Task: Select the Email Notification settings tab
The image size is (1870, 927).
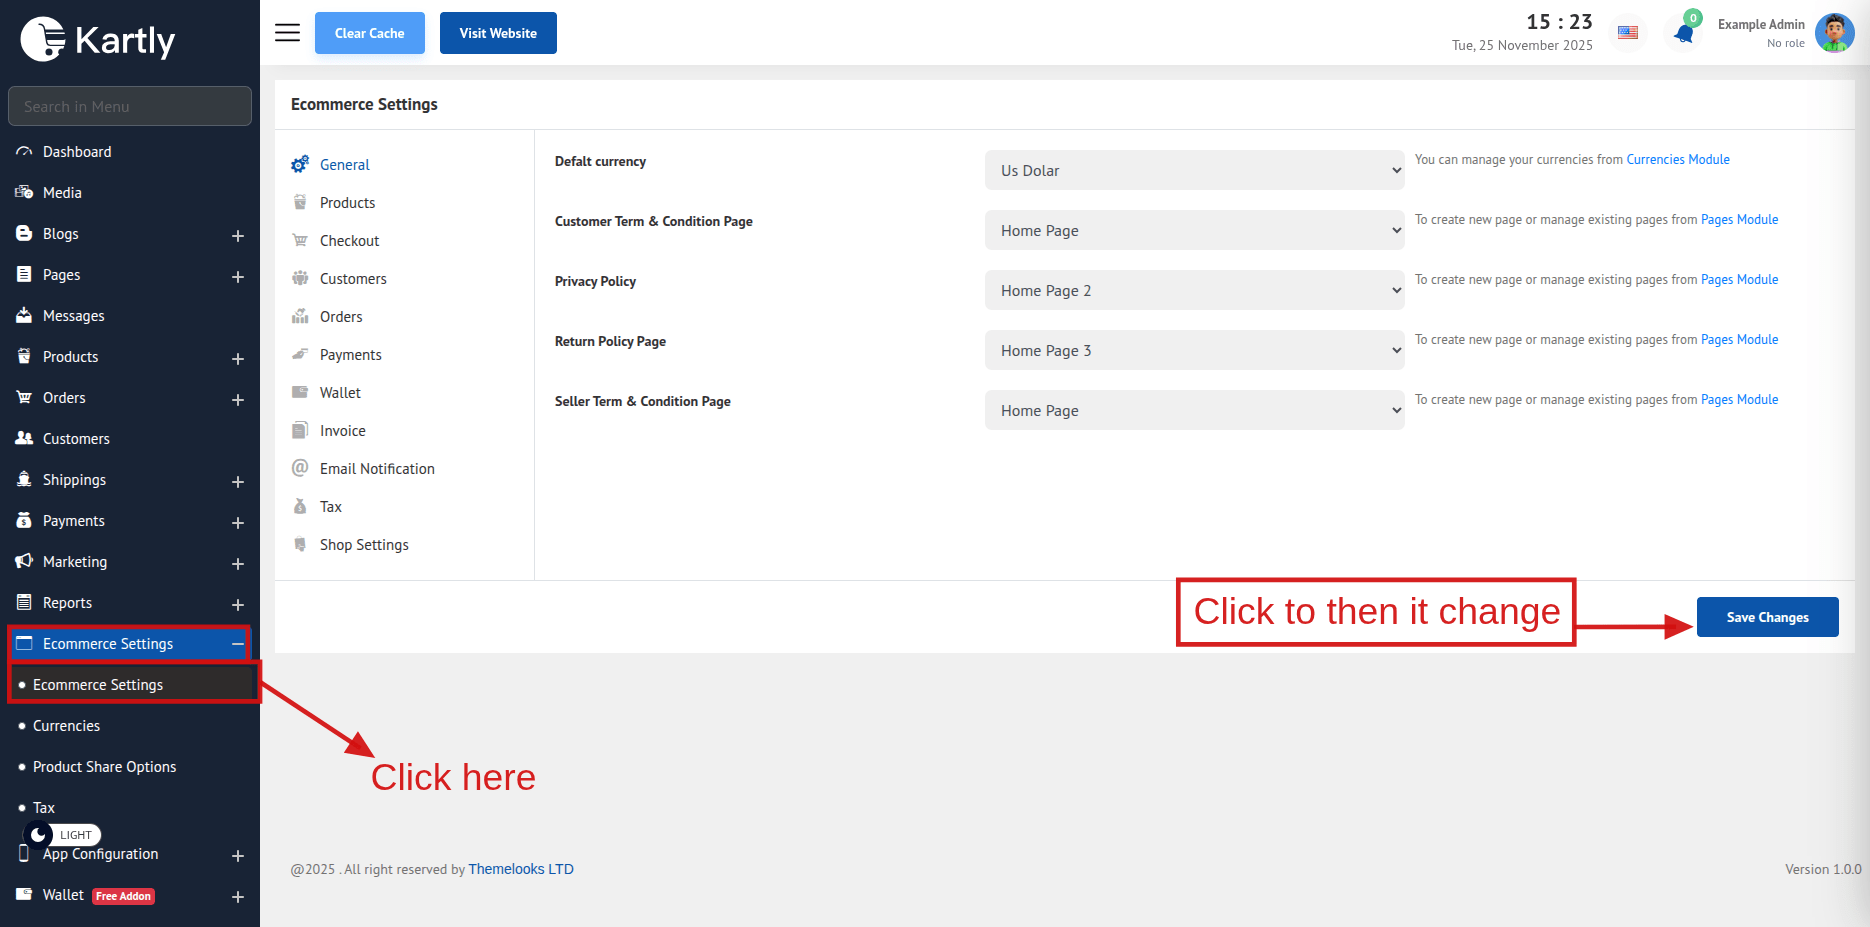Action: point(376,469)
